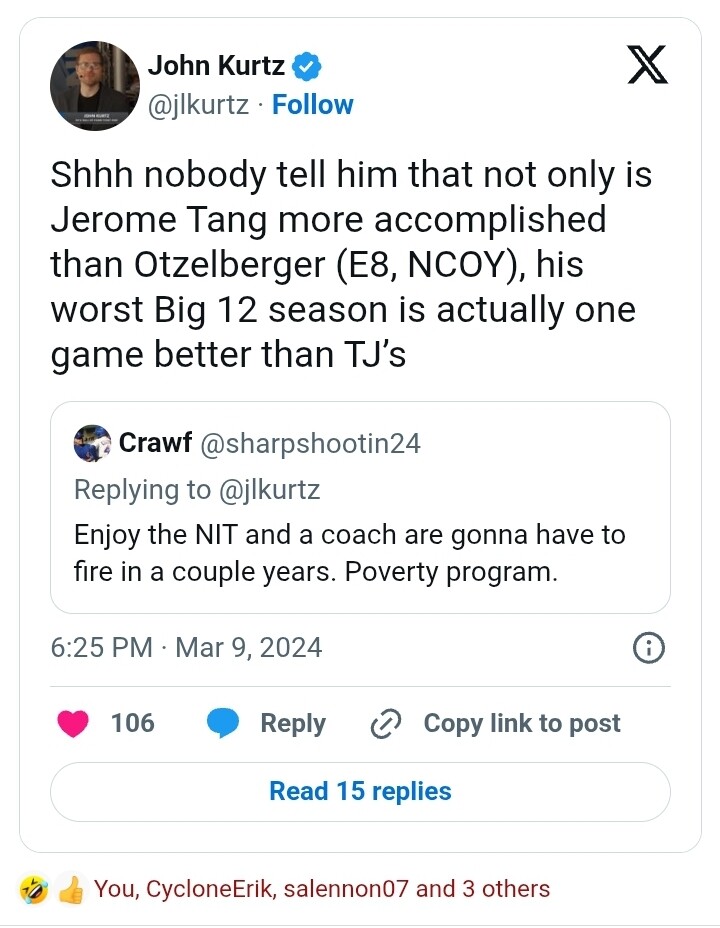Click the thumbs up emoji reaction
720x928 pixels.
69,888
